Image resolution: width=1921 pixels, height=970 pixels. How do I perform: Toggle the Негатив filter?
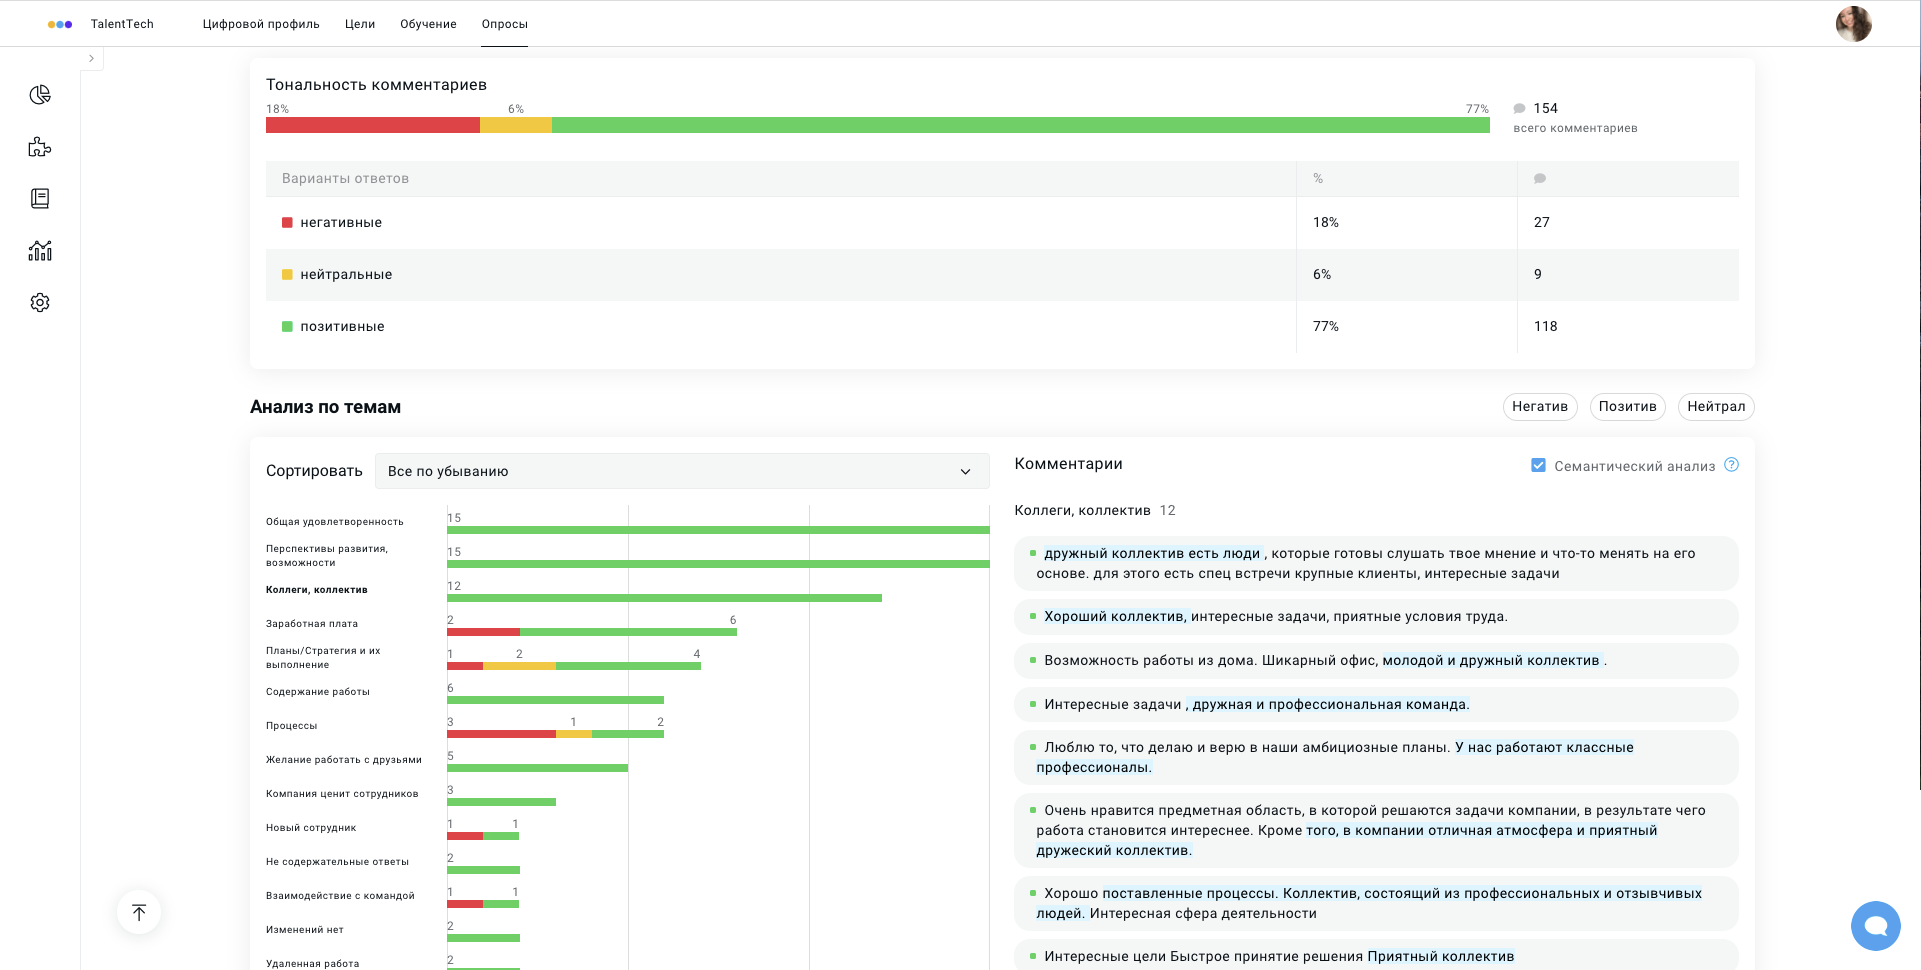click(1539, 406)
